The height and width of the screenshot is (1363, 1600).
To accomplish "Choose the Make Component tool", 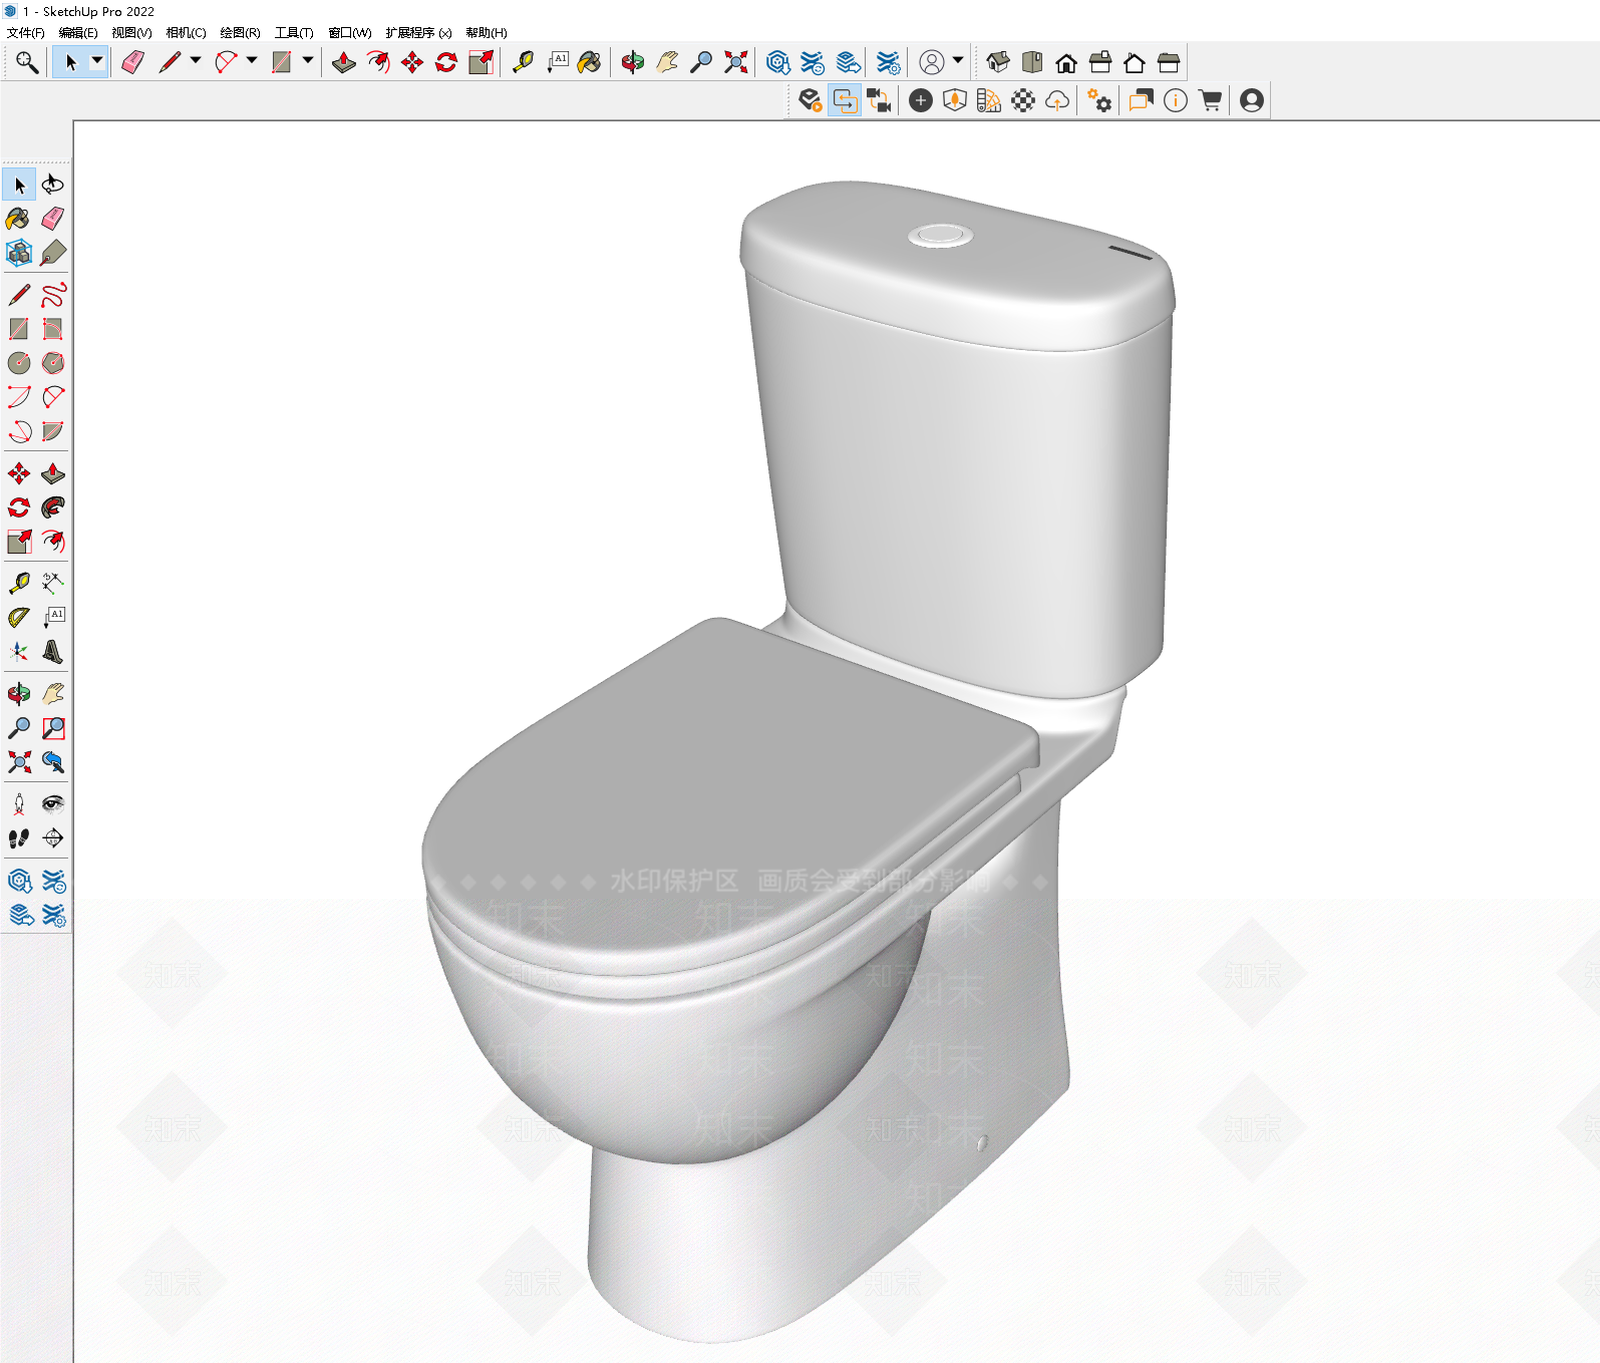I will click(x=18, y=253).
